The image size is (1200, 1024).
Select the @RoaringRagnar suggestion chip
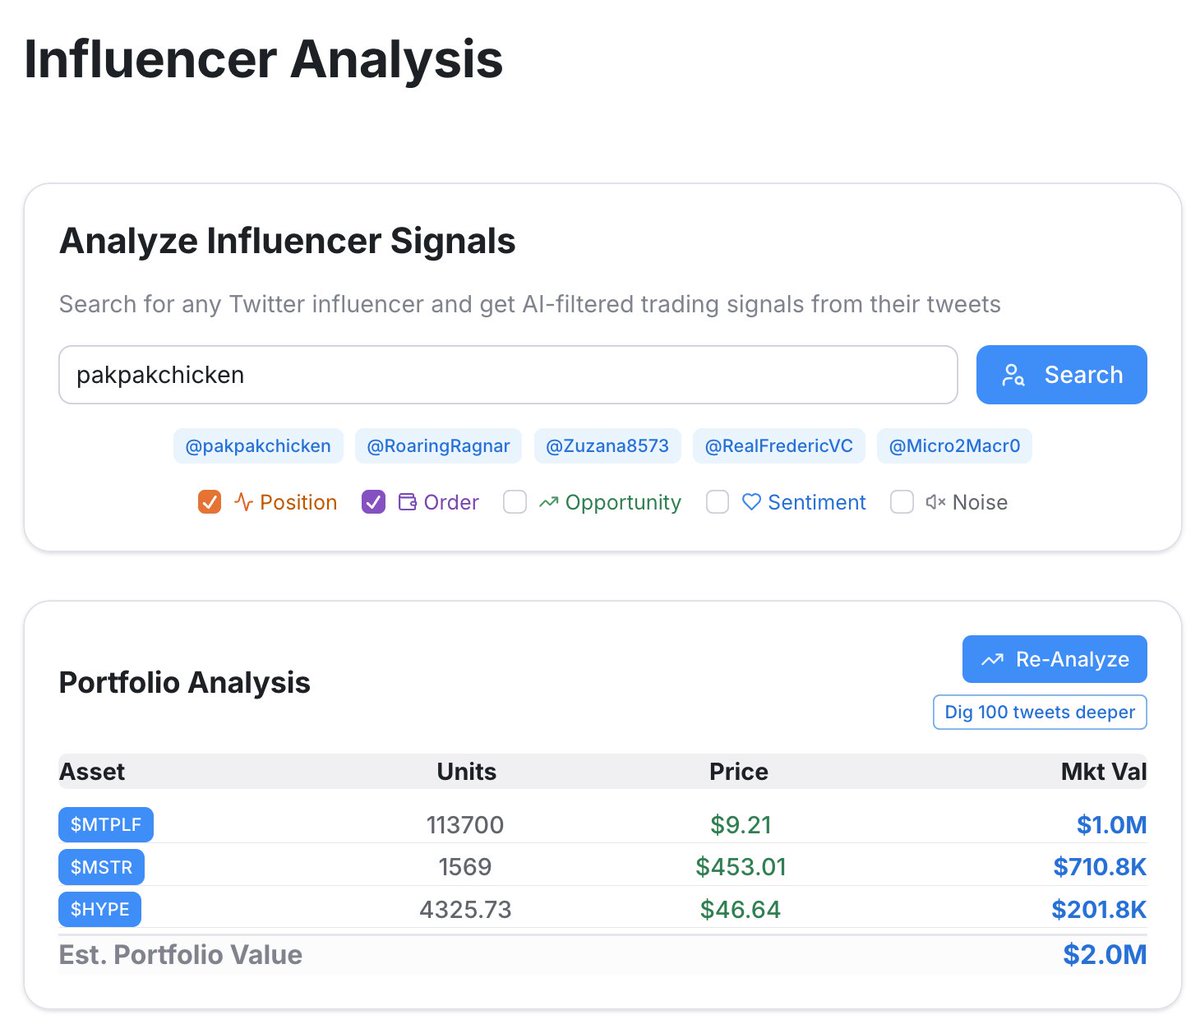click(438, 446)
